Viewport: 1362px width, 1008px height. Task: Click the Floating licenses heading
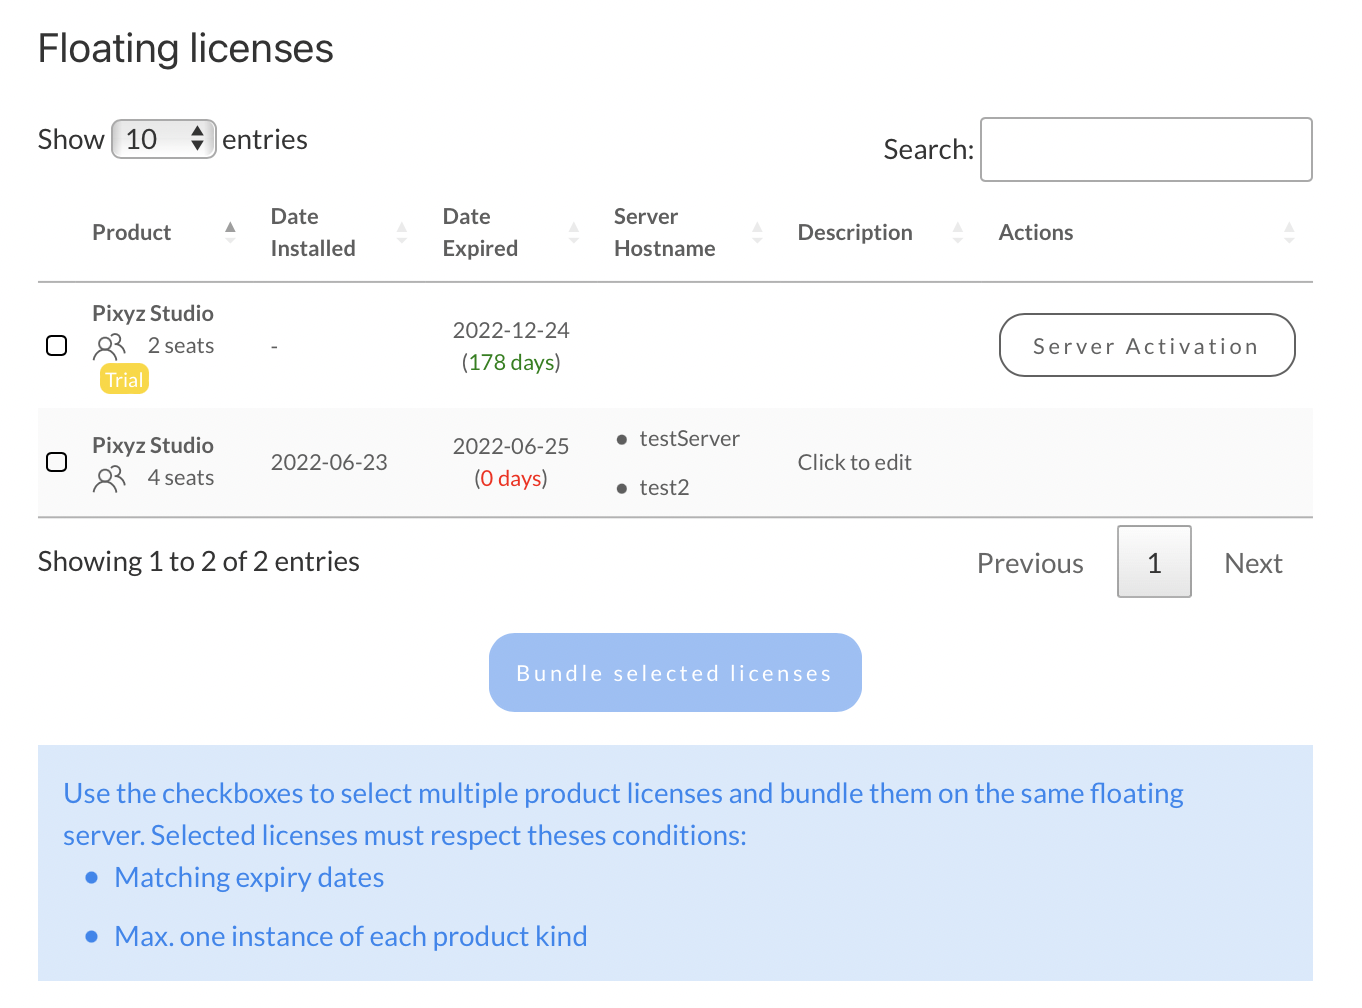(x=186, y=48)
